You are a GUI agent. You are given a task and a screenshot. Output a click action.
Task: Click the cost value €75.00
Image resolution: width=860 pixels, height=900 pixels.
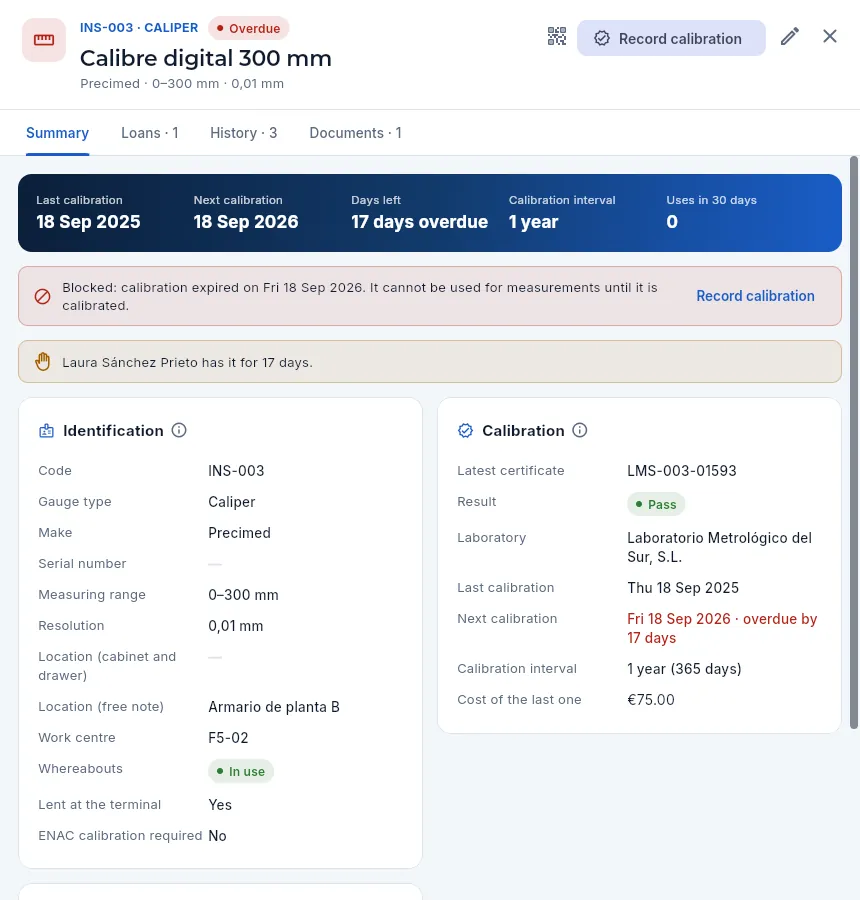[x=650, y=700]
